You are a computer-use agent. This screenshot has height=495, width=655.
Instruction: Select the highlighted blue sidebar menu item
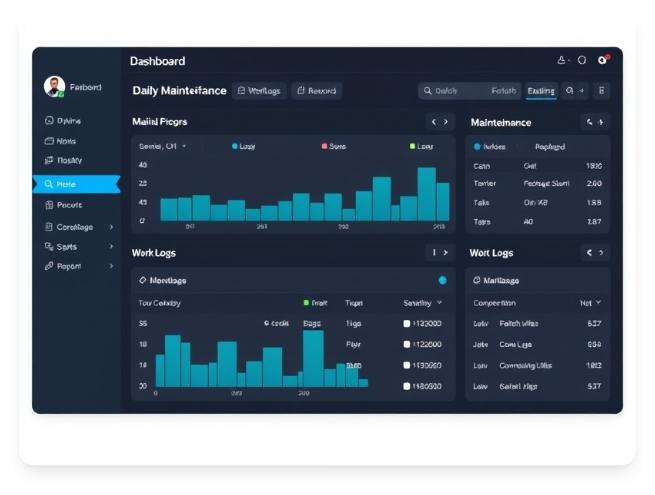[x=76, y=184]
